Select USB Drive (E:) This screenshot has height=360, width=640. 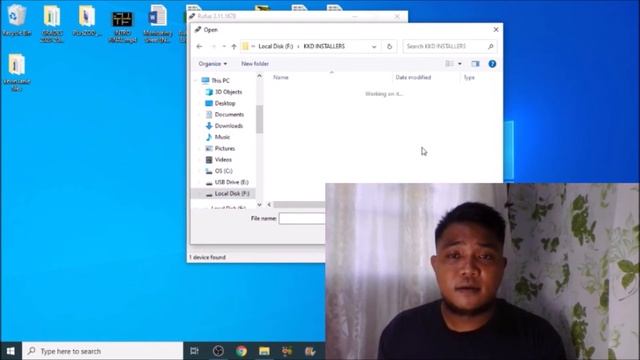[231, 182]
